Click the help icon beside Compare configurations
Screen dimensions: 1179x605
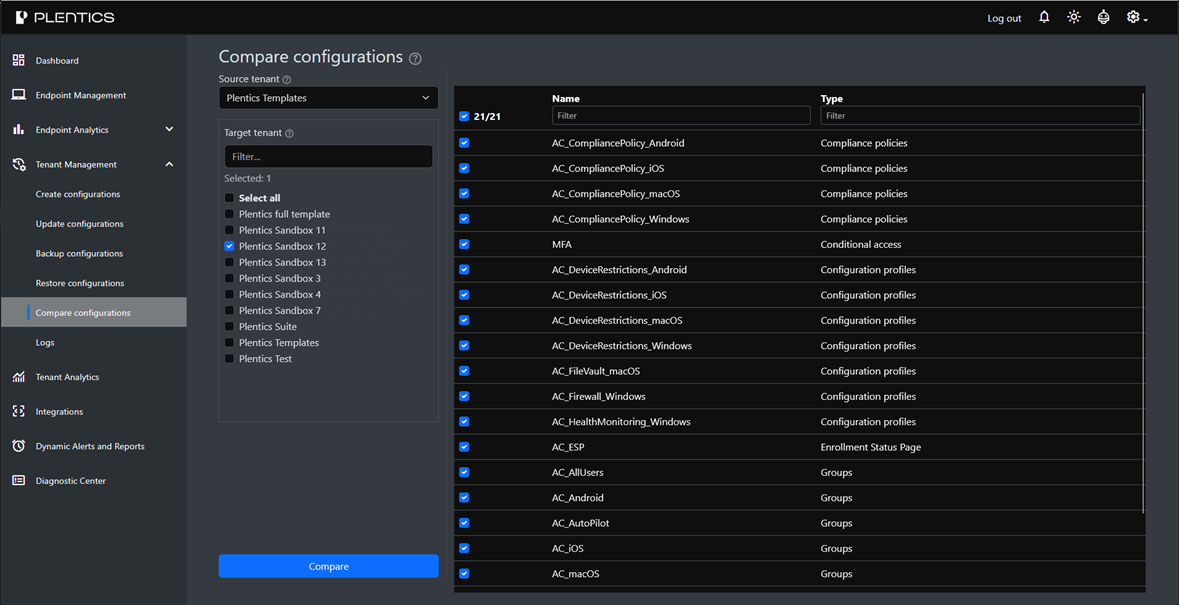coord(415,59)
